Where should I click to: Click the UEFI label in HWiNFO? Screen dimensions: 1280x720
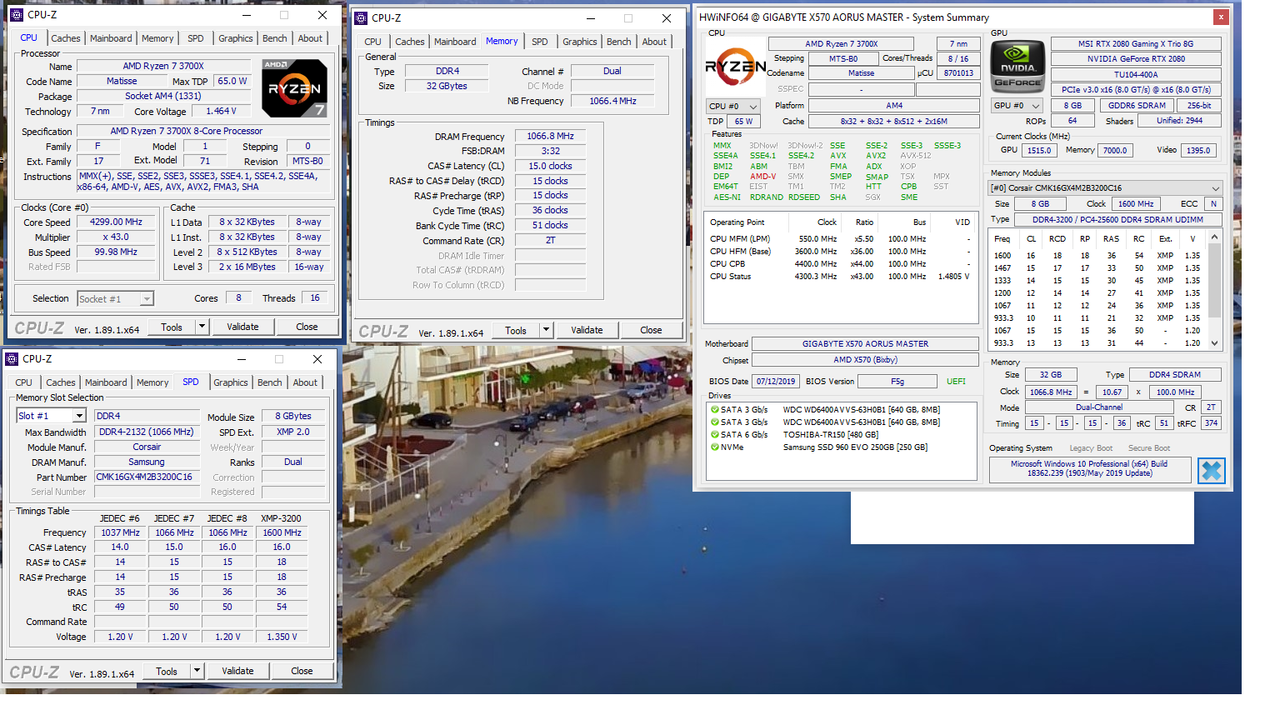(956, 381)
